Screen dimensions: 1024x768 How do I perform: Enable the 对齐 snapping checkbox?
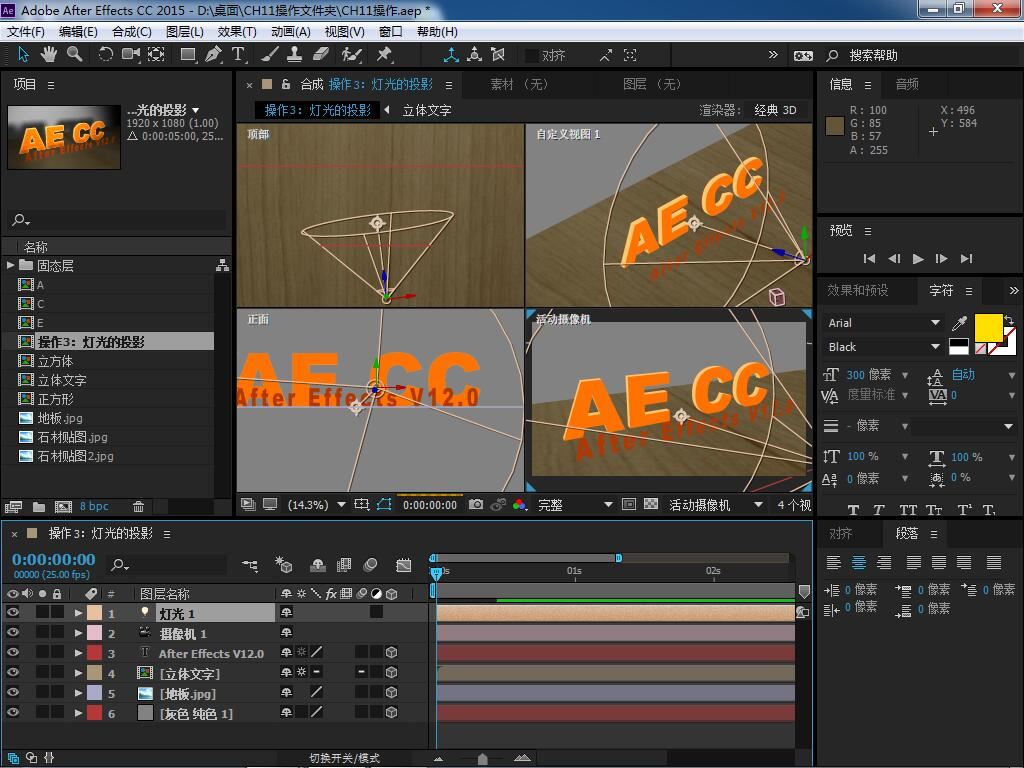pyautogui.click(x=532, y=56)
